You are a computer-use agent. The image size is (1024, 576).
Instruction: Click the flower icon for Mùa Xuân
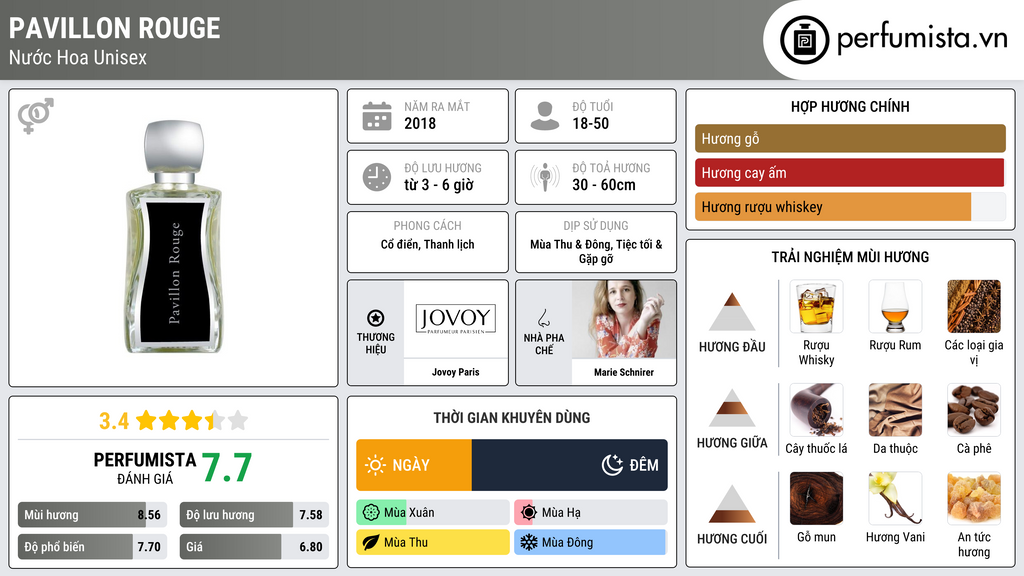(x=371, y=513)
